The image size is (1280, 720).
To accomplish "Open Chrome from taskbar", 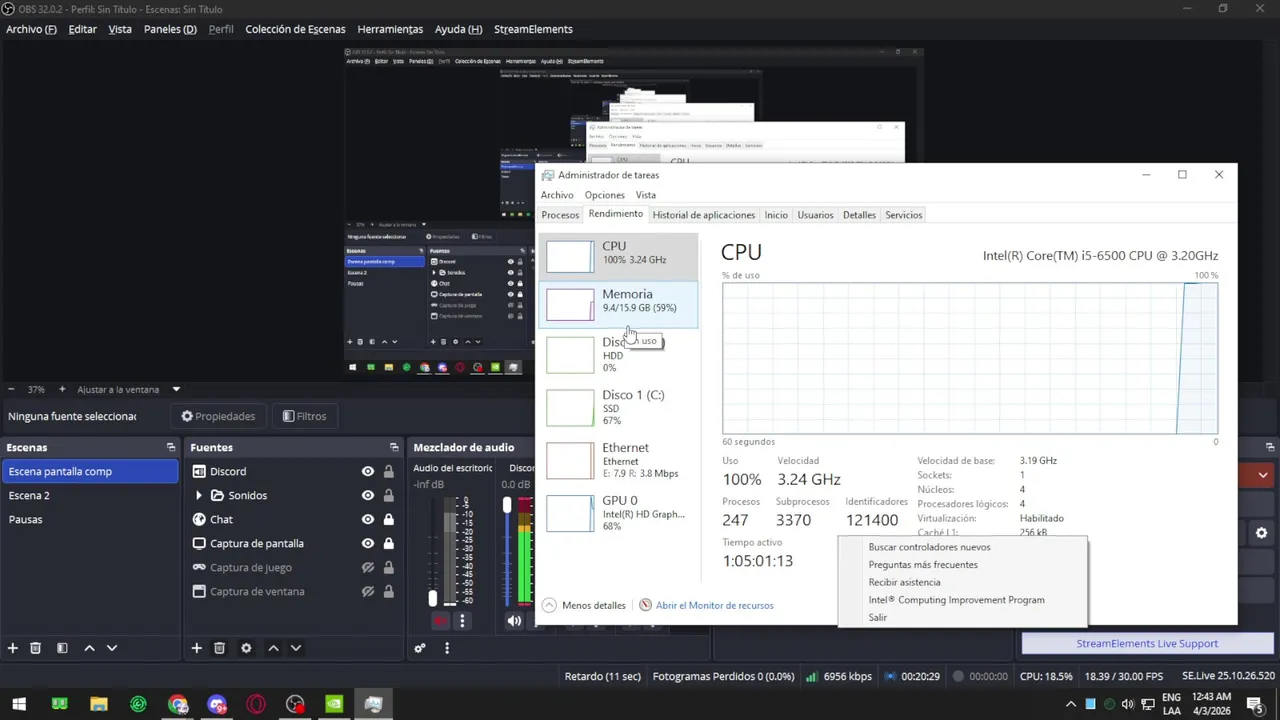I will [178, 704].
